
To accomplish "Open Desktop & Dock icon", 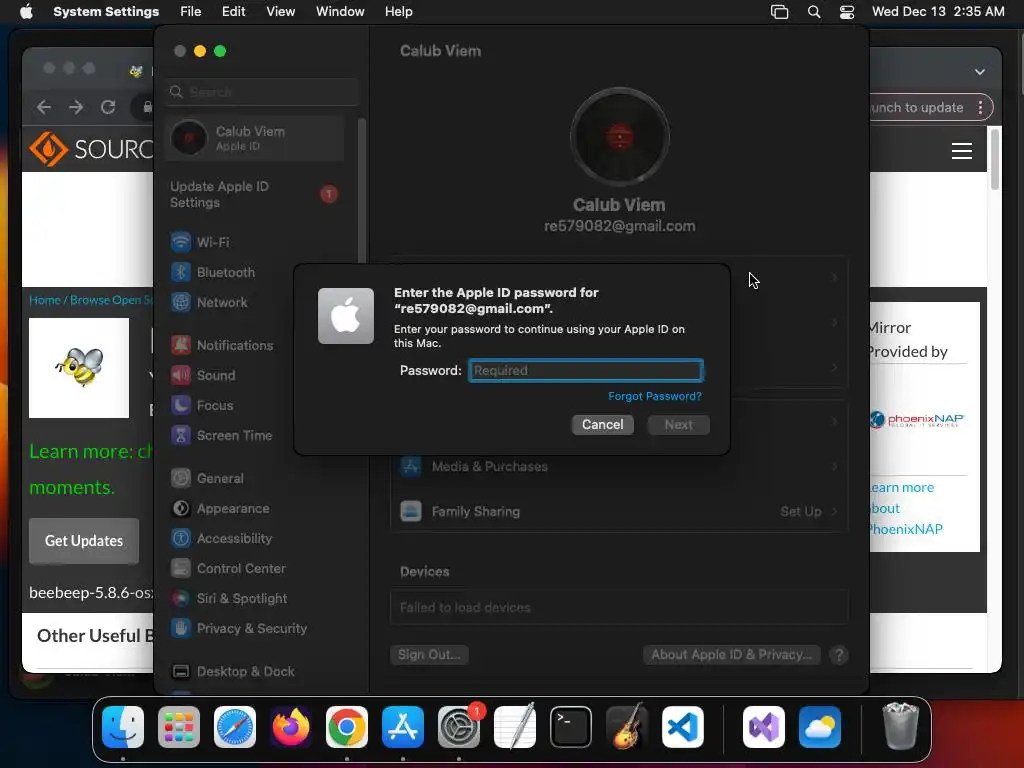I will (181, 671).
